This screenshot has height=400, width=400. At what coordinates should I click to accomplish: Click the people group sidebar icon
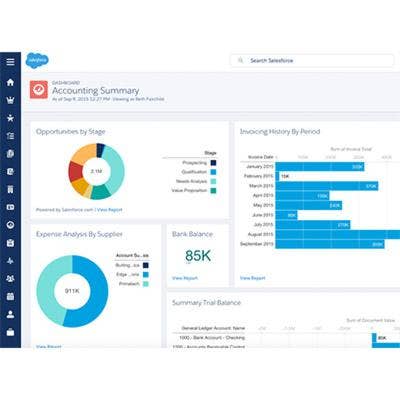(10, 279)
